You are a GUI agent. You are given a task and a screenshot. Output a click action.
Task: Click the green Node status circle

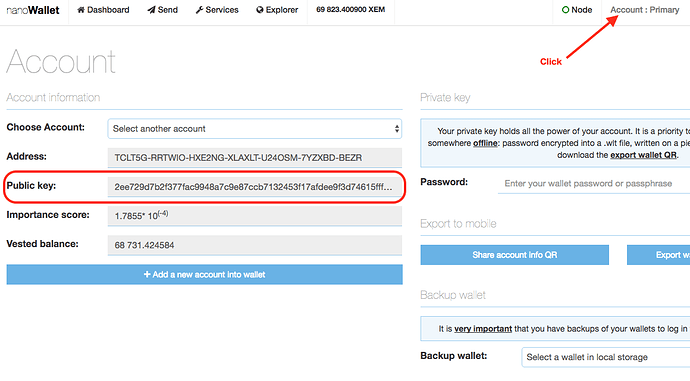click(565, 10)
